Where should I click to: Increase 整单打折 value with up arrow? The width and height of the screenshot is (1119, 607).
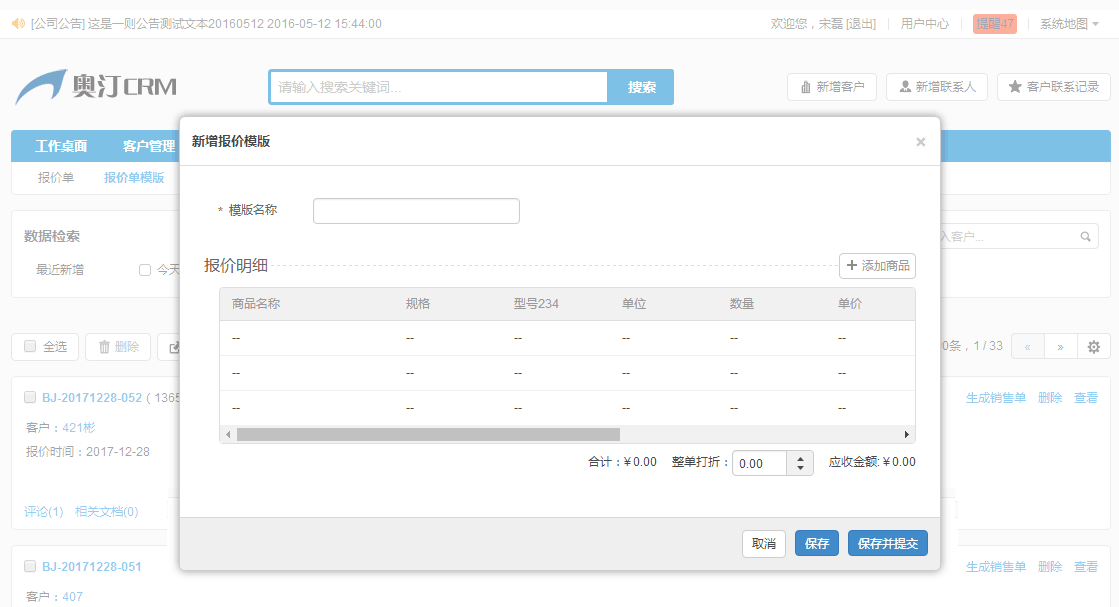coord(800,458)
